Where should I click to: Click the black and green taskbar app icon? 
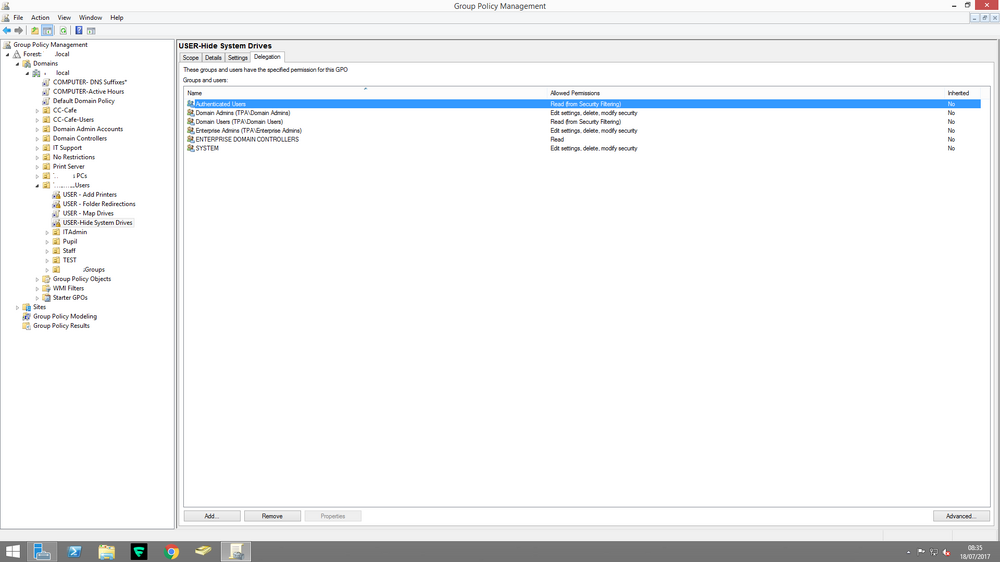point(139,552)
